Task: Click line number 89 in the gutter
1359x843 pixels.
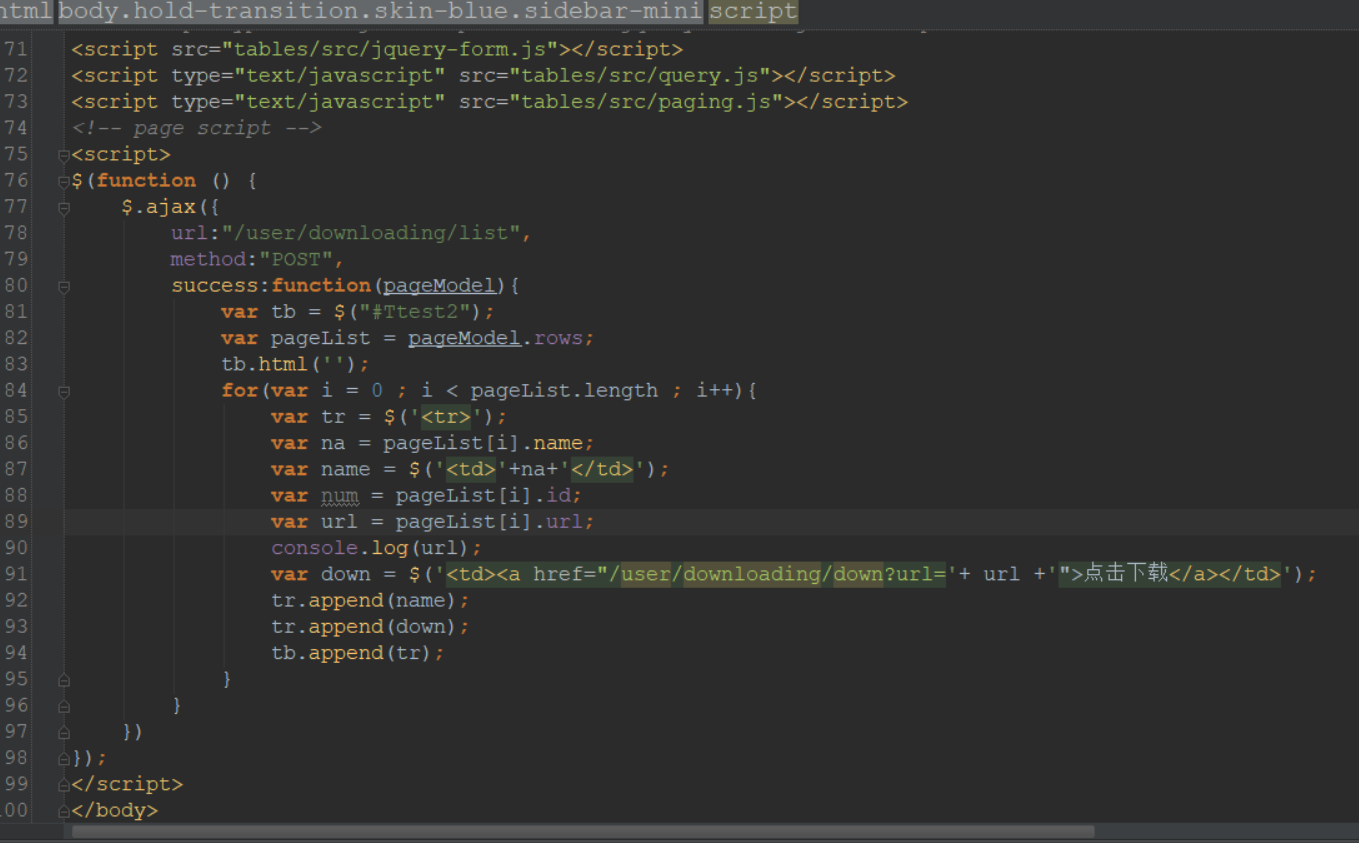Action: pos(15,521)
